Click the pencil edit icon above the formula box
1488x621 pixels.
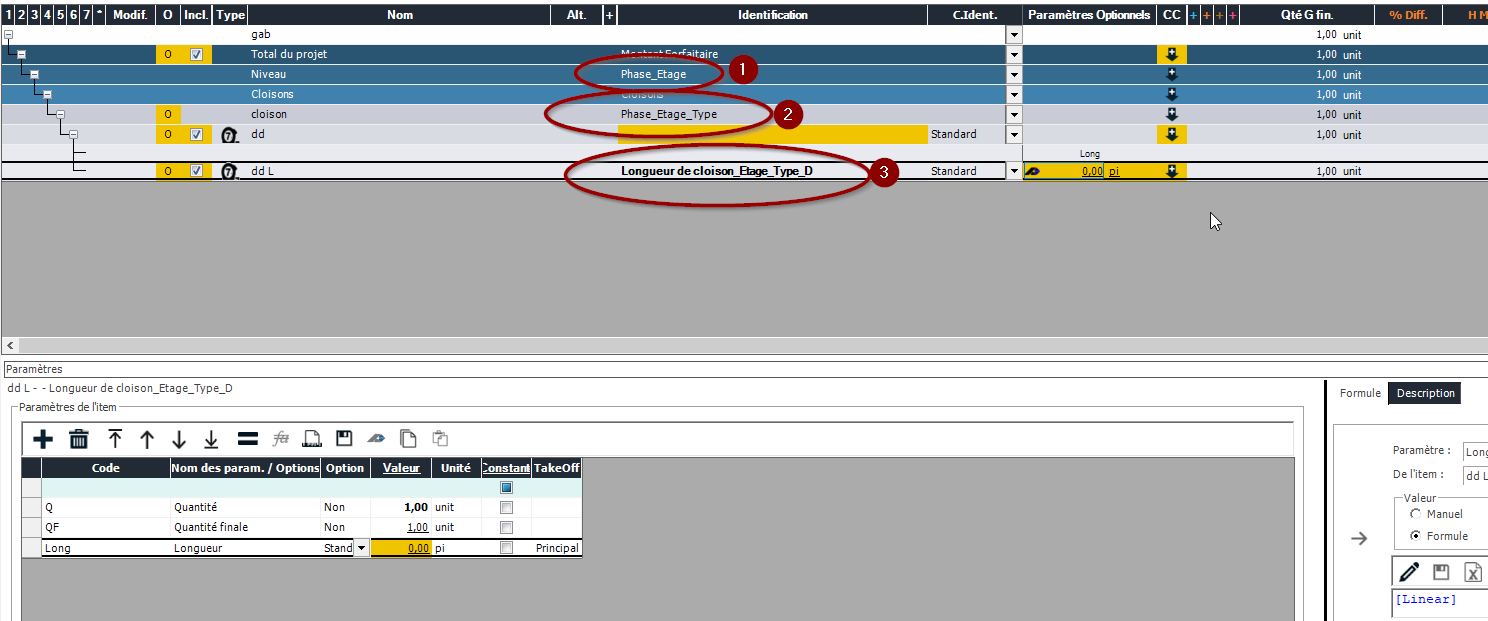[x=1409, y=572]
